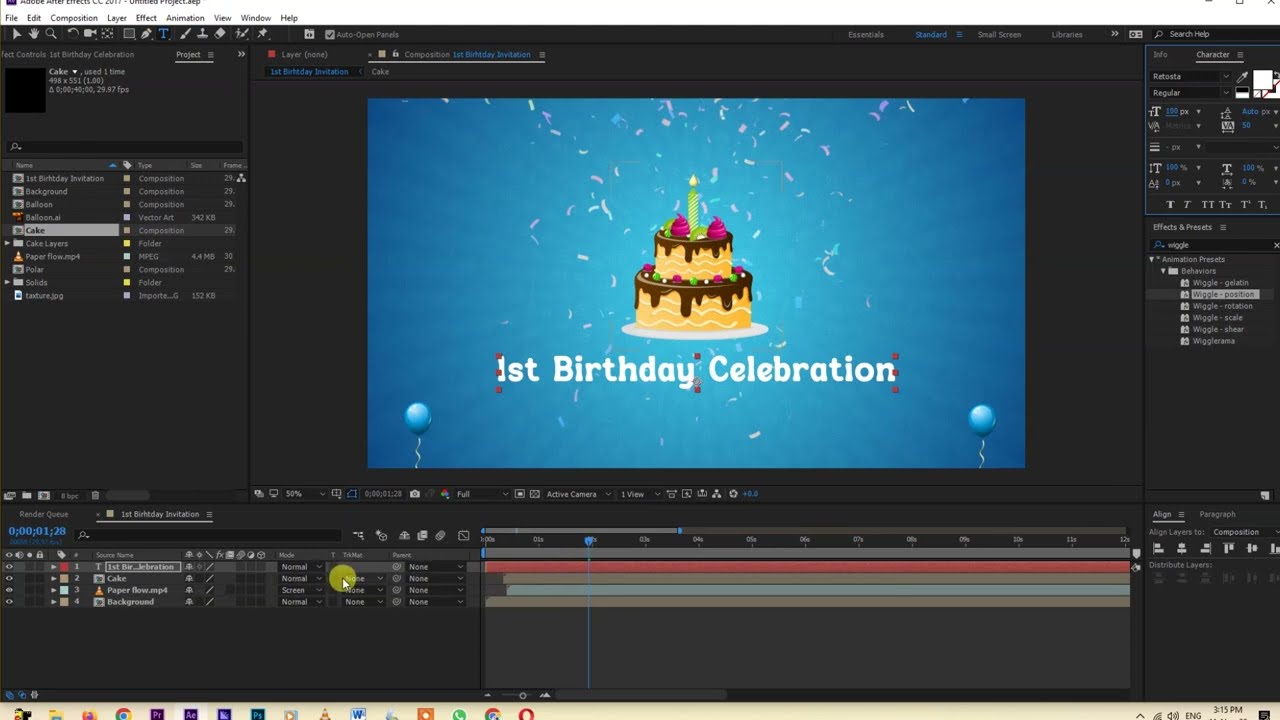1280x720 pixels.
Task: Select the Zoom magnifier tool
Action: 50,34
